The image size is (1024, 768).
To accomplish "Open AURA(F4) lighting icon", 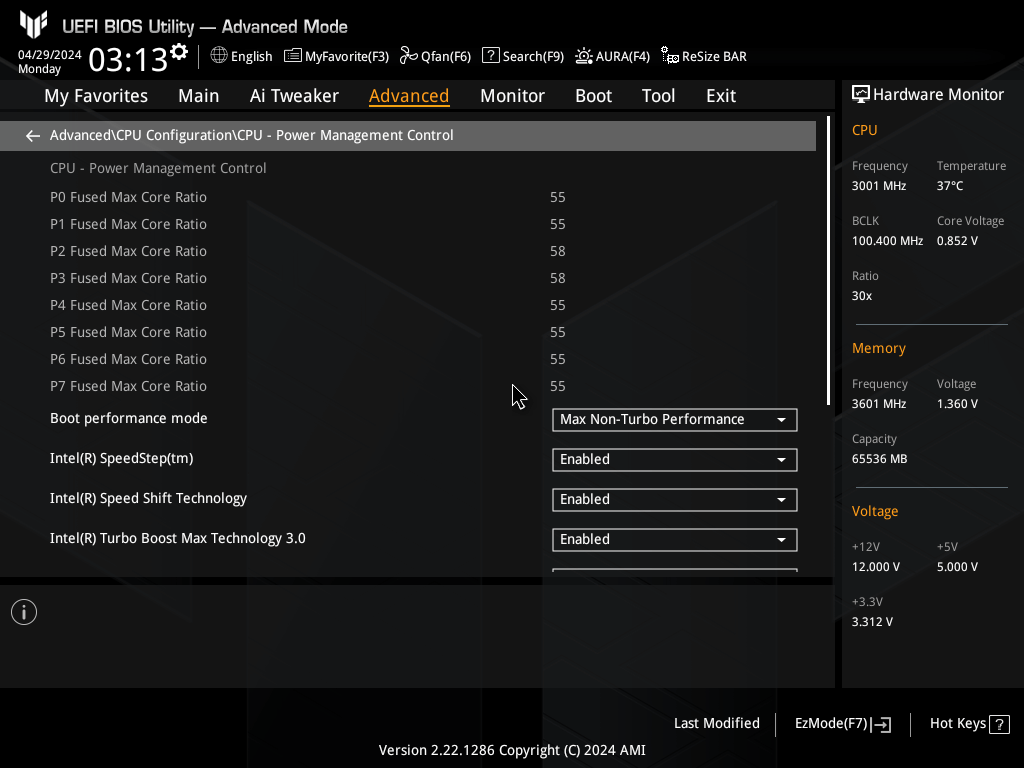I will point(584,56).
